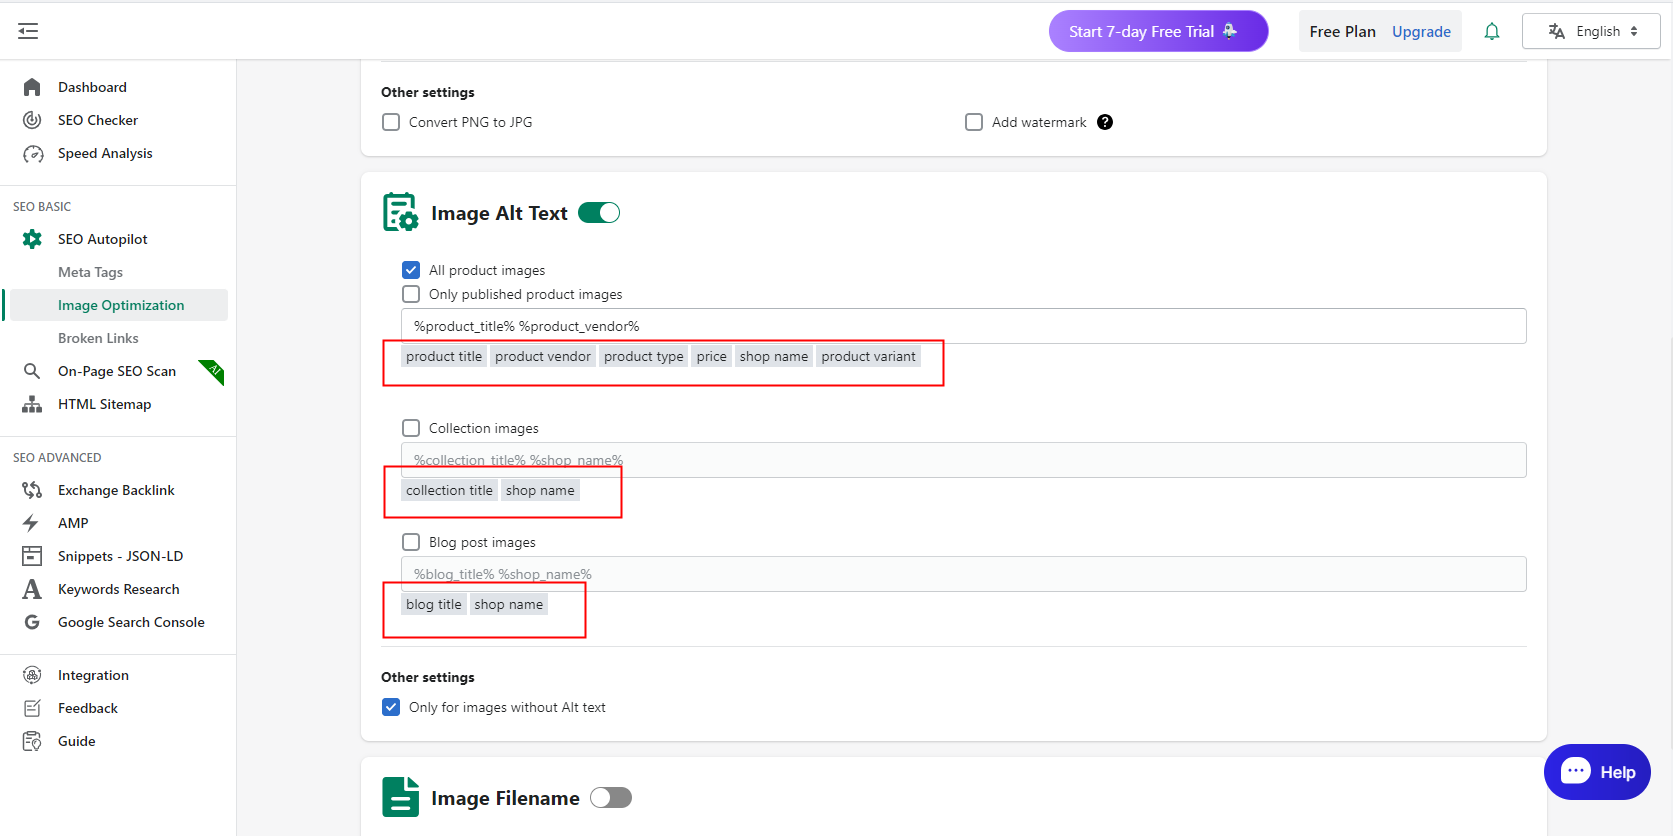Enable the Image Filename switch

[x=611, y=797]
